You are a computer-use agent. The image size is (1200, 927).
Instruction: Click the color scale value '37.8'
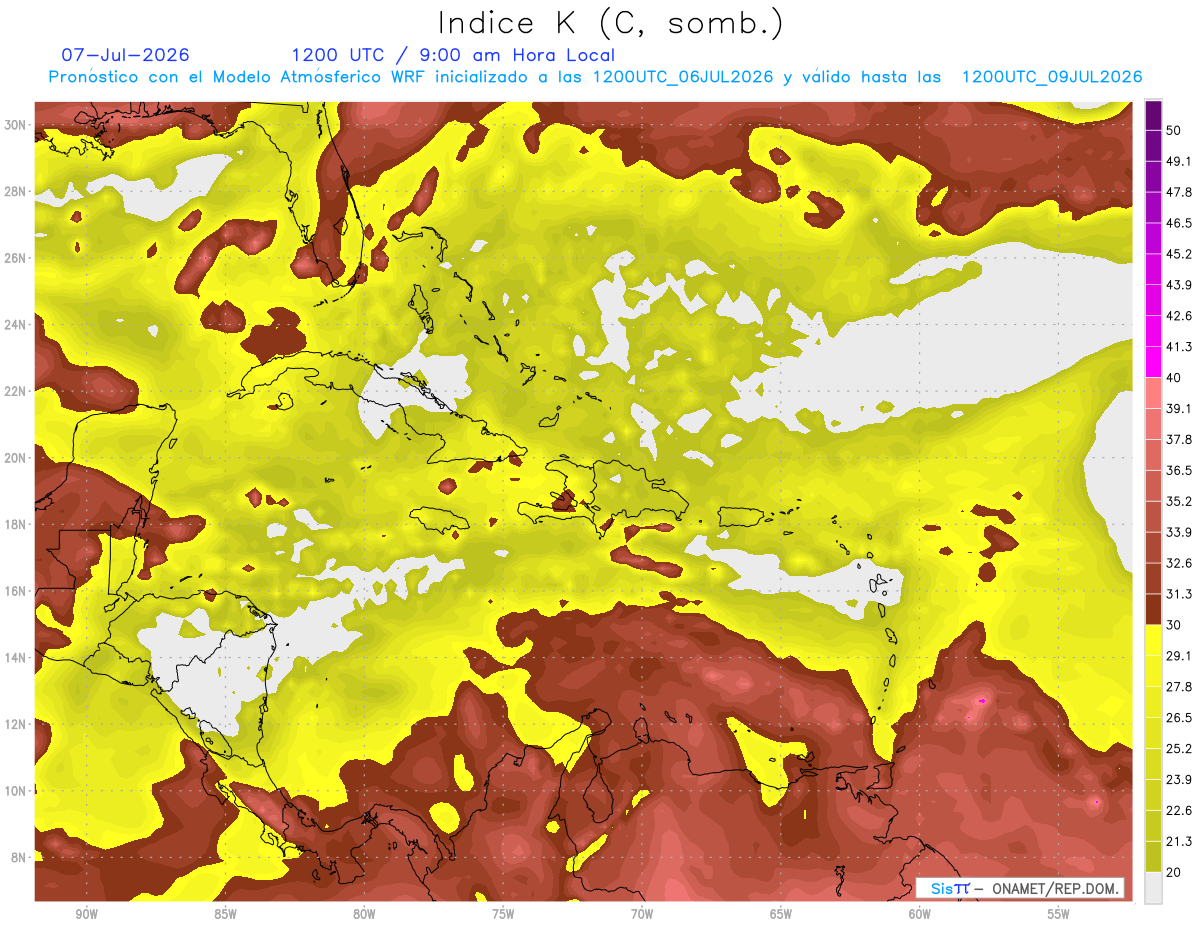[x=1179, y=440]
